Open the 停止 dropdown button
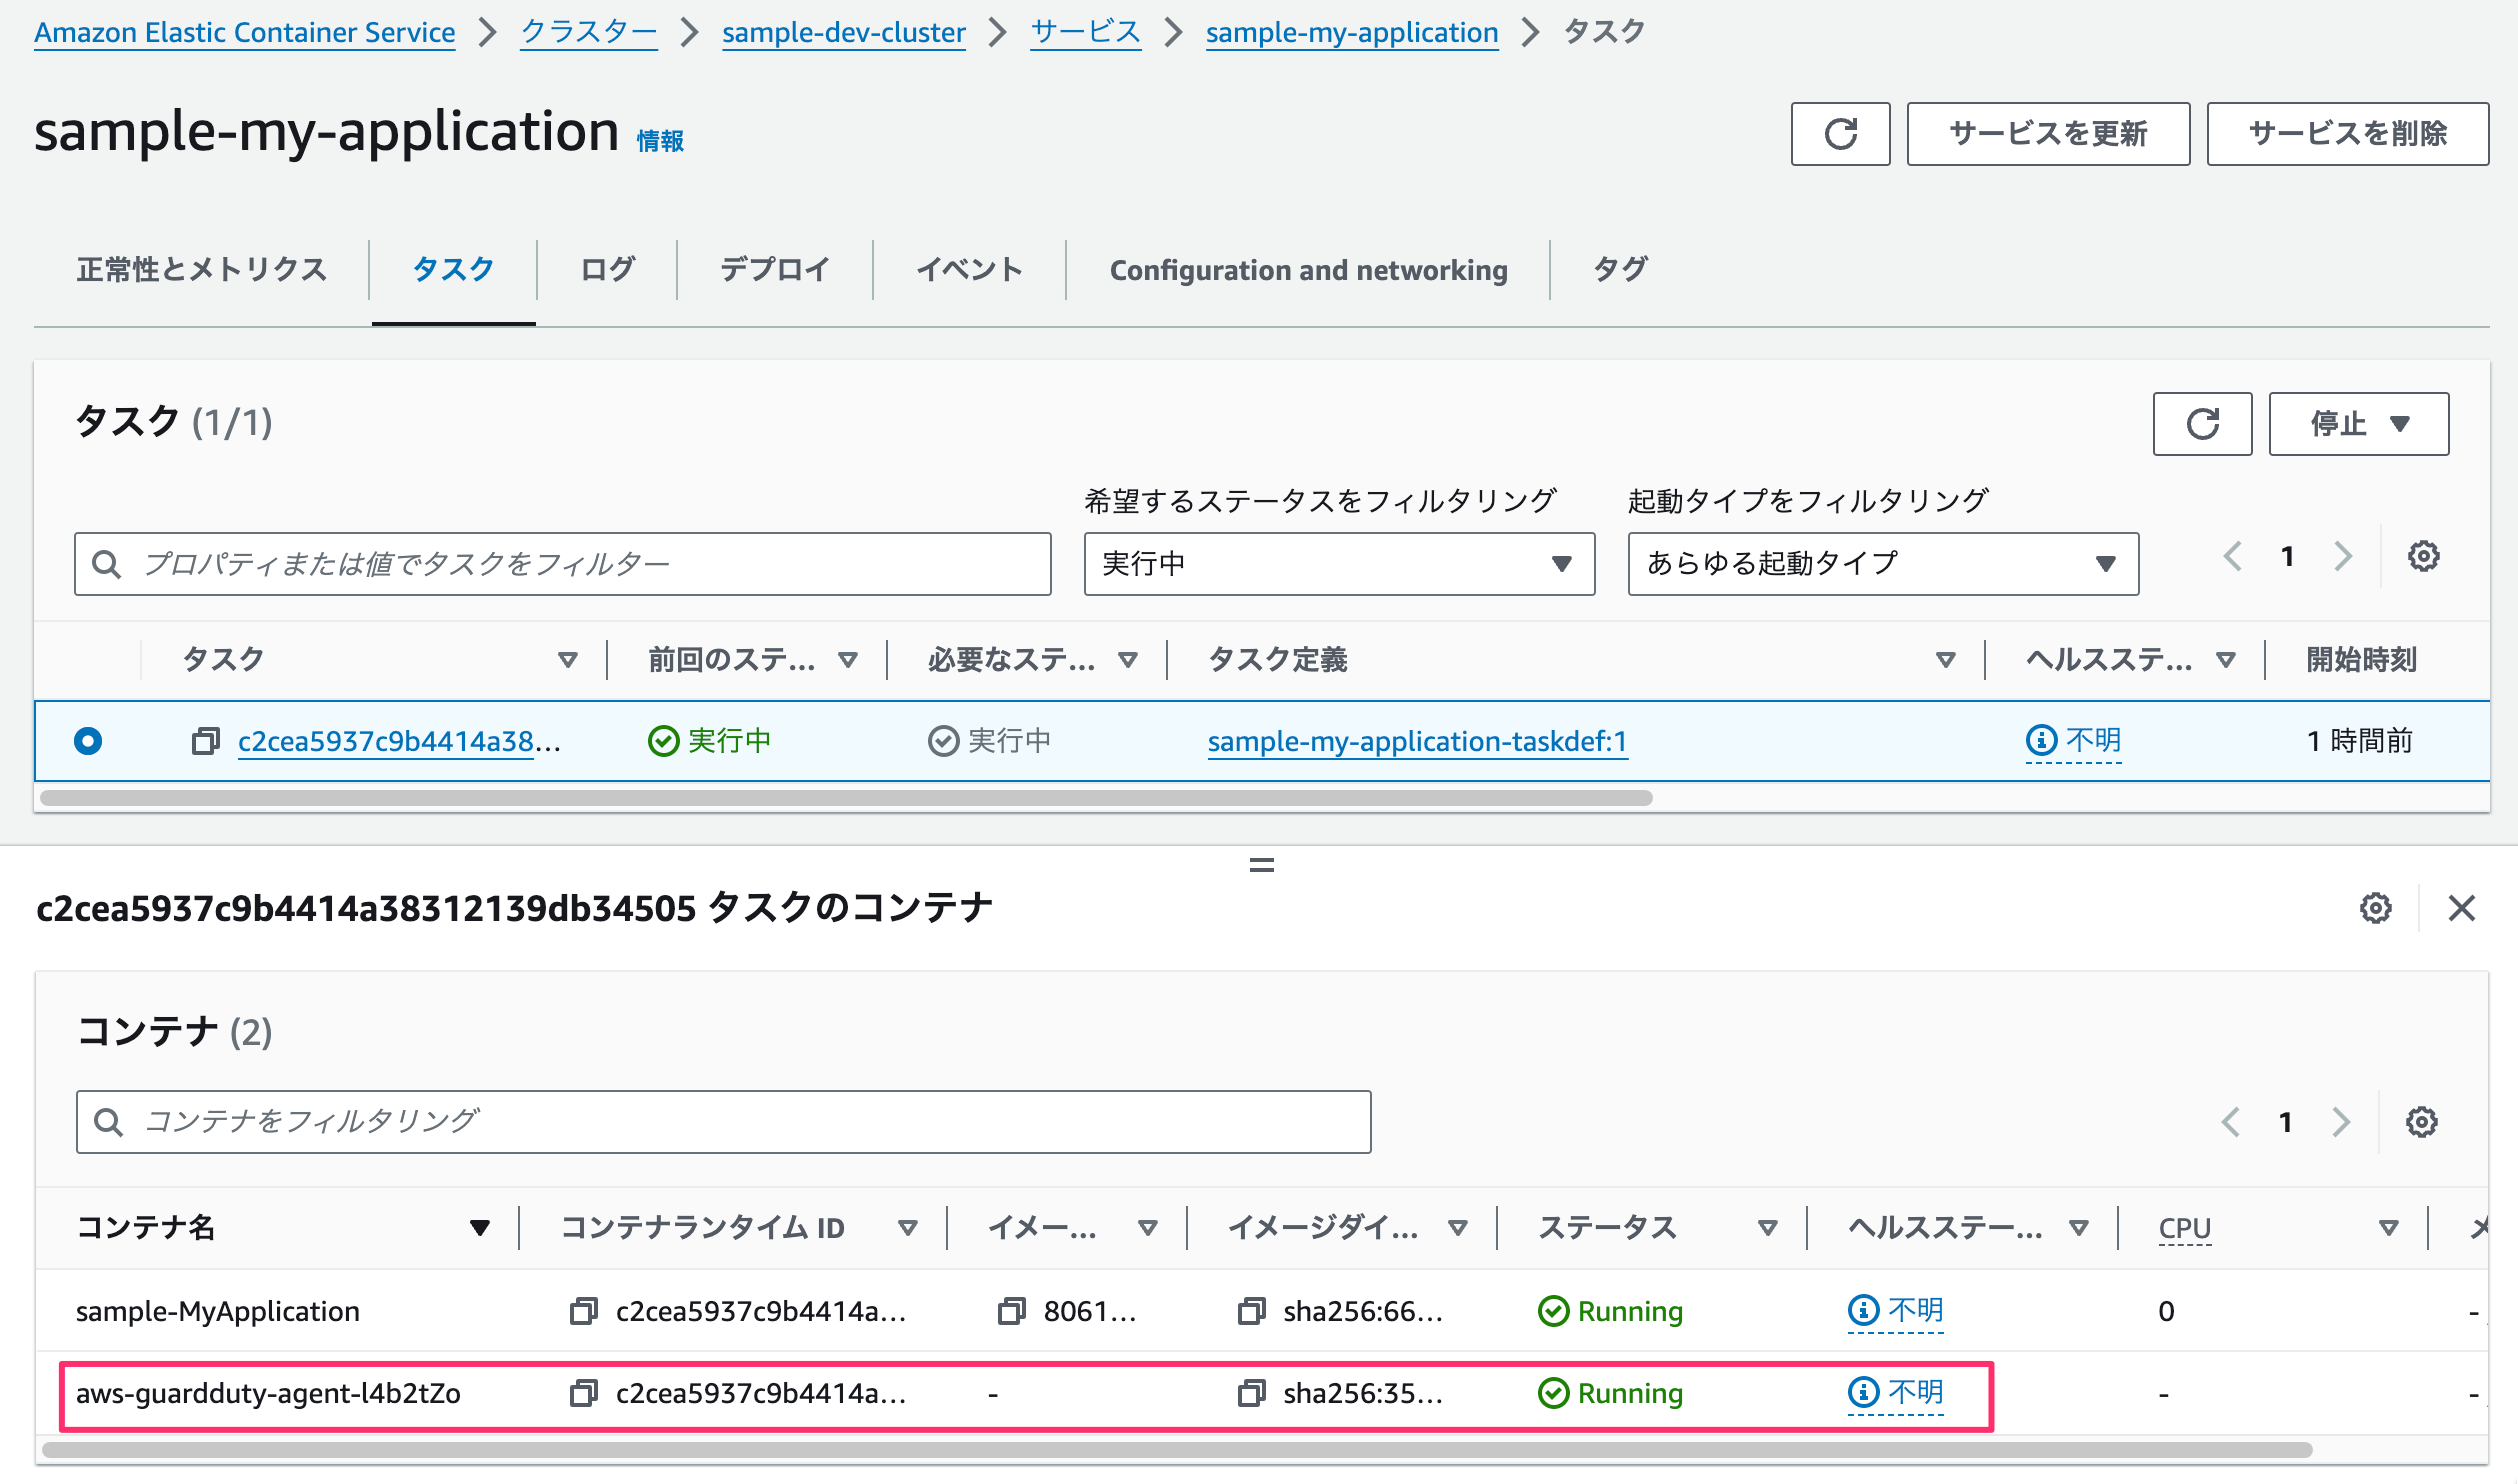2518x1484 pixels. [x=2358, y=424]
